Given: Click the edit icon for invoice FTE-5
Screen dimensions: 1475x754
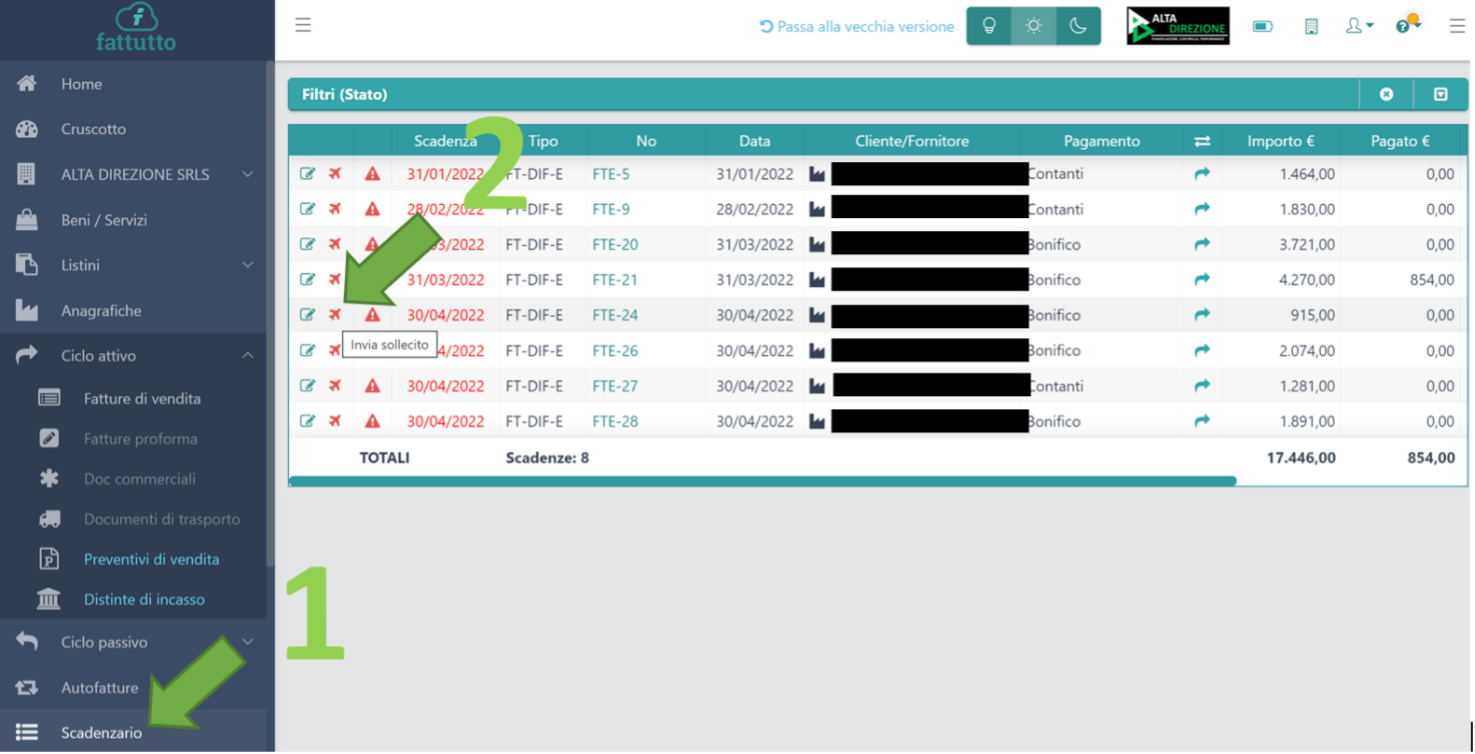Looking at the screenshot, I should [x=307, y=174].
